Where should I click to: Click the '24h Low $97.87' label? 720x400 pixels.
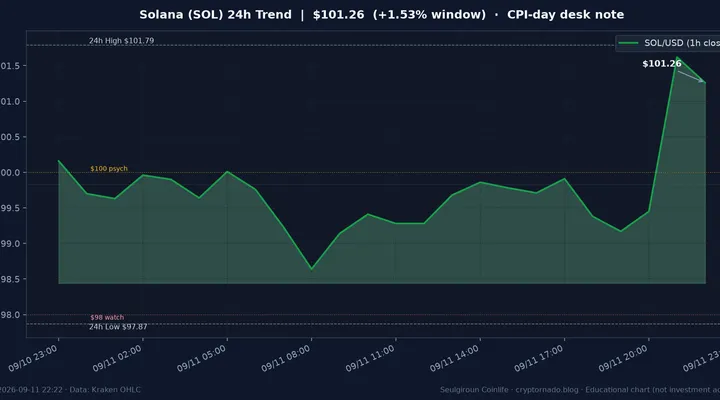pos(118,327)
